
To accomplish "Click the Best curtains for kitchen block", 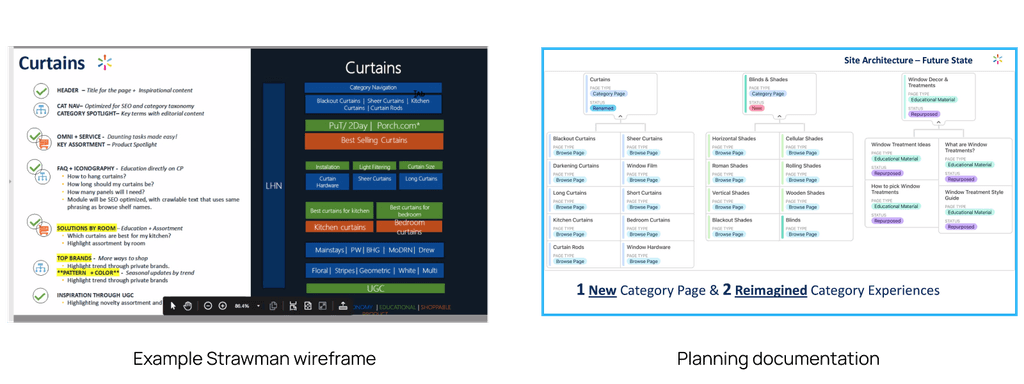I will point(340,211).
